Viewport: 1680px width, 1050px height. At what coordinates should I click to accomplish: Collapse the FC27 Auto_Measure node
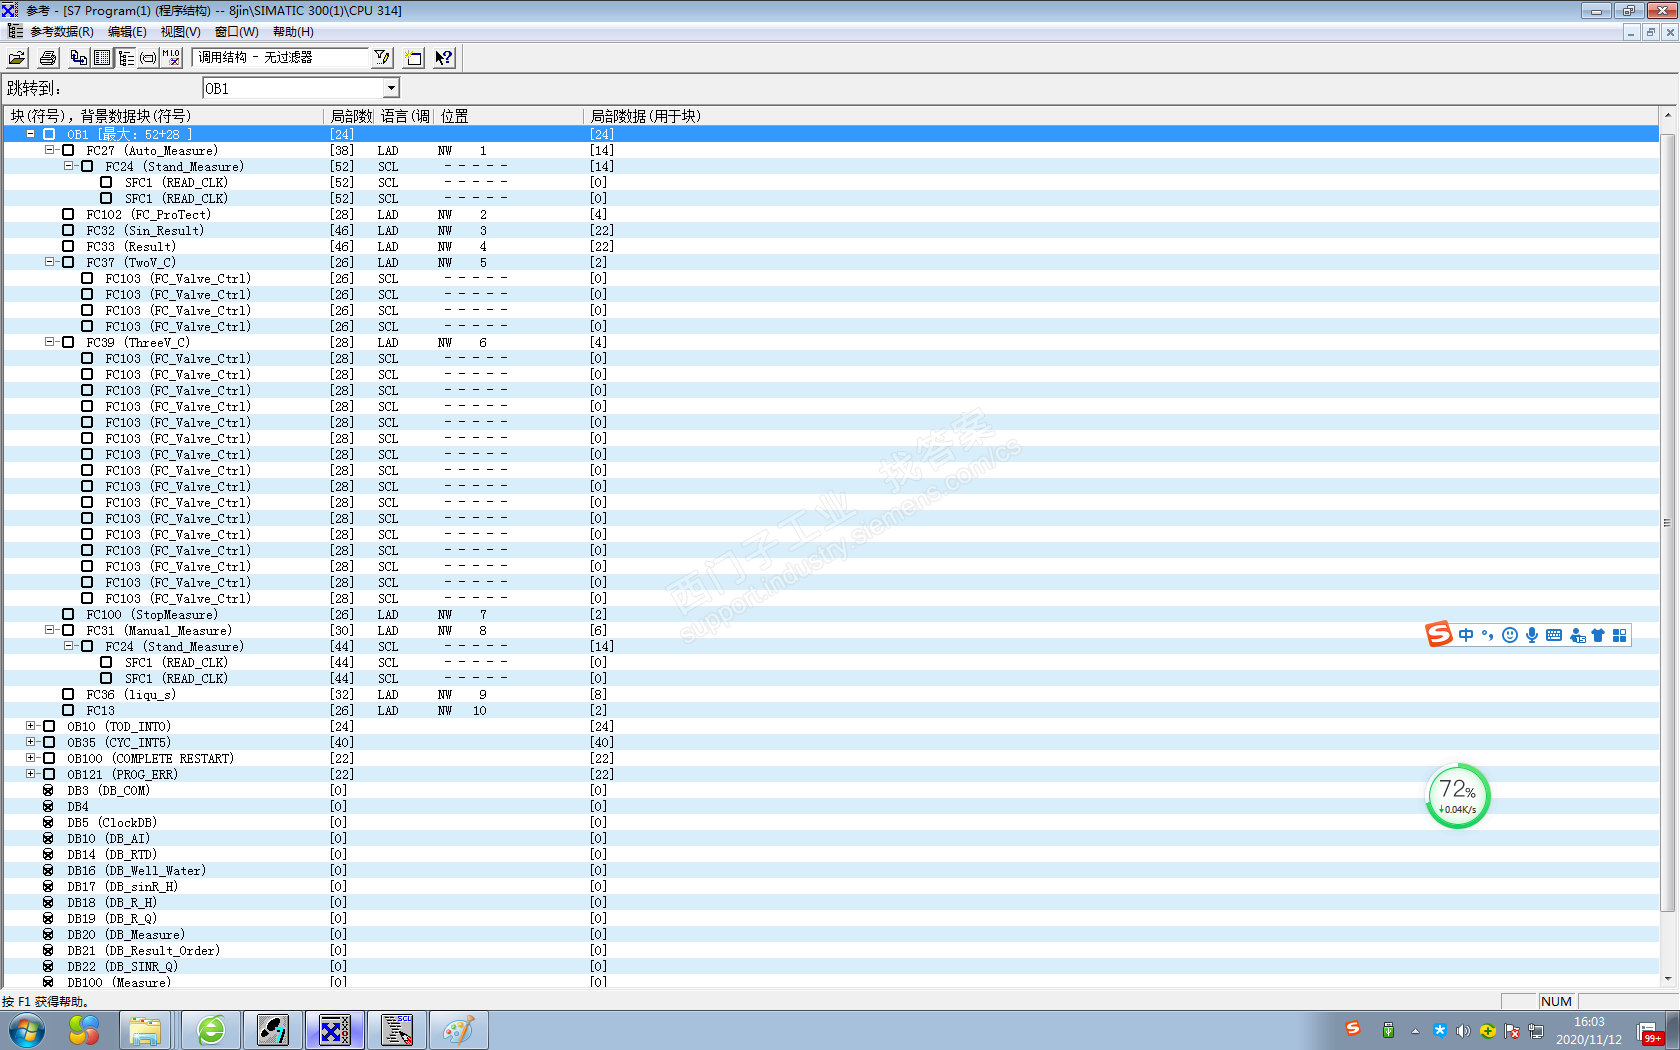tap(49, 150)
